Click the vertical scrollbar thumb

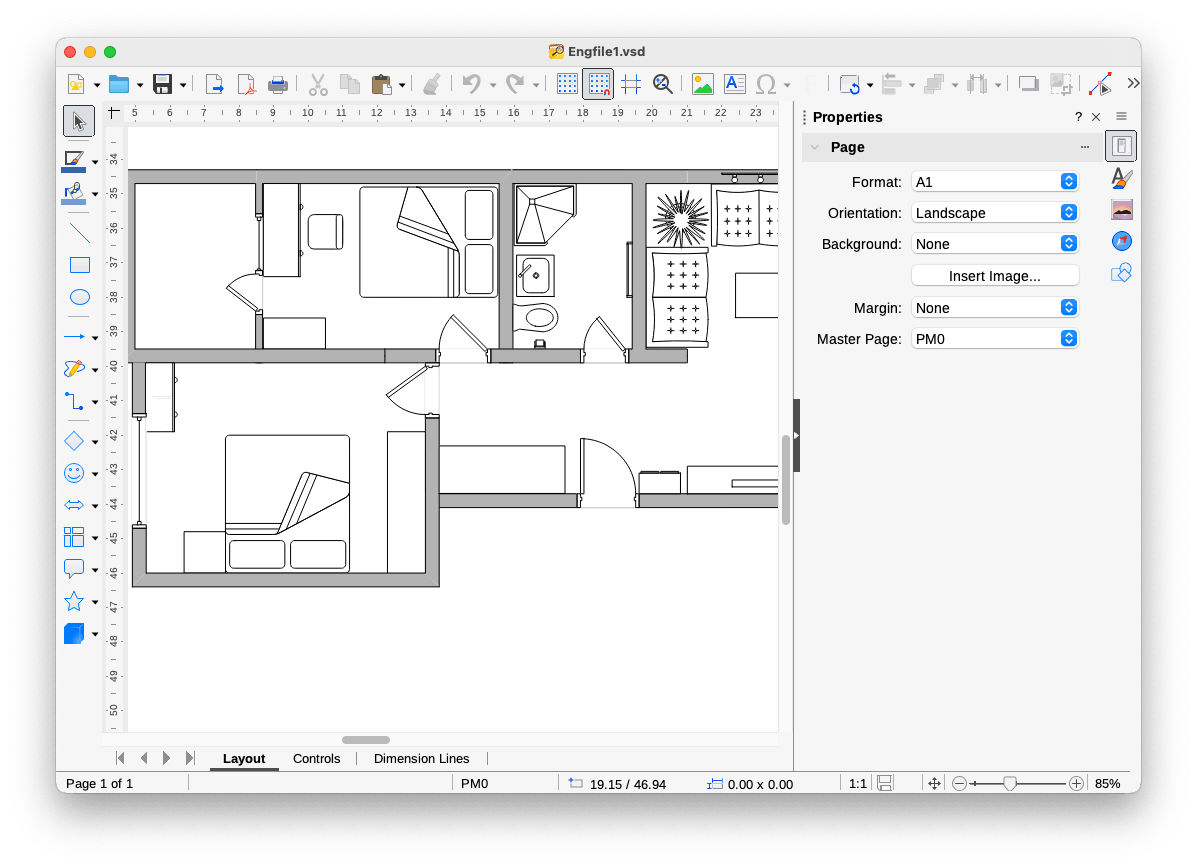coord(786,480)
